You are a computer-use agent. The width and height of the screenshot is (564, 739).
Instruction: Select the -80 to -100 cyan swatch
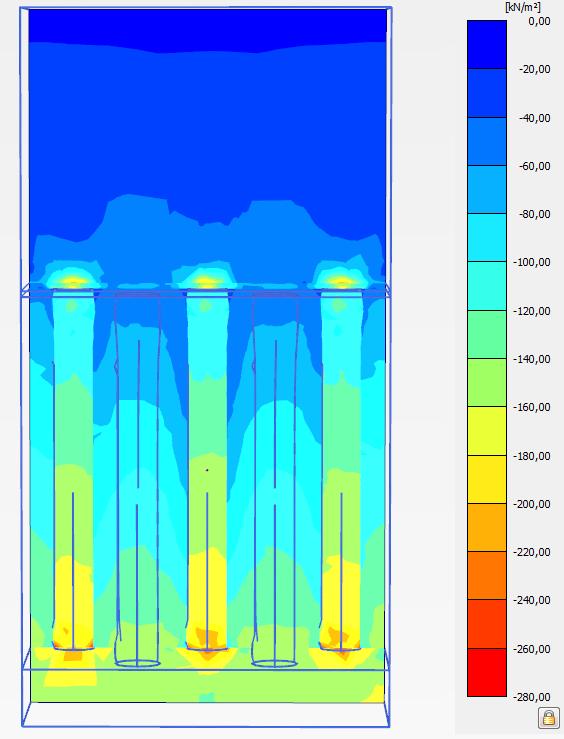click(x=487, y=237)
